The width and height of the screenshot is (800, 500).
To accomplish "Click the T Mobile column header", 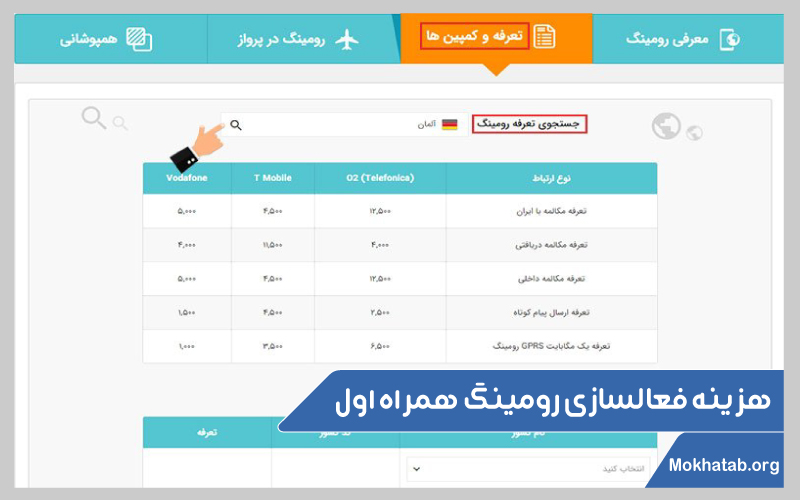I will click(x=273, y=178).
